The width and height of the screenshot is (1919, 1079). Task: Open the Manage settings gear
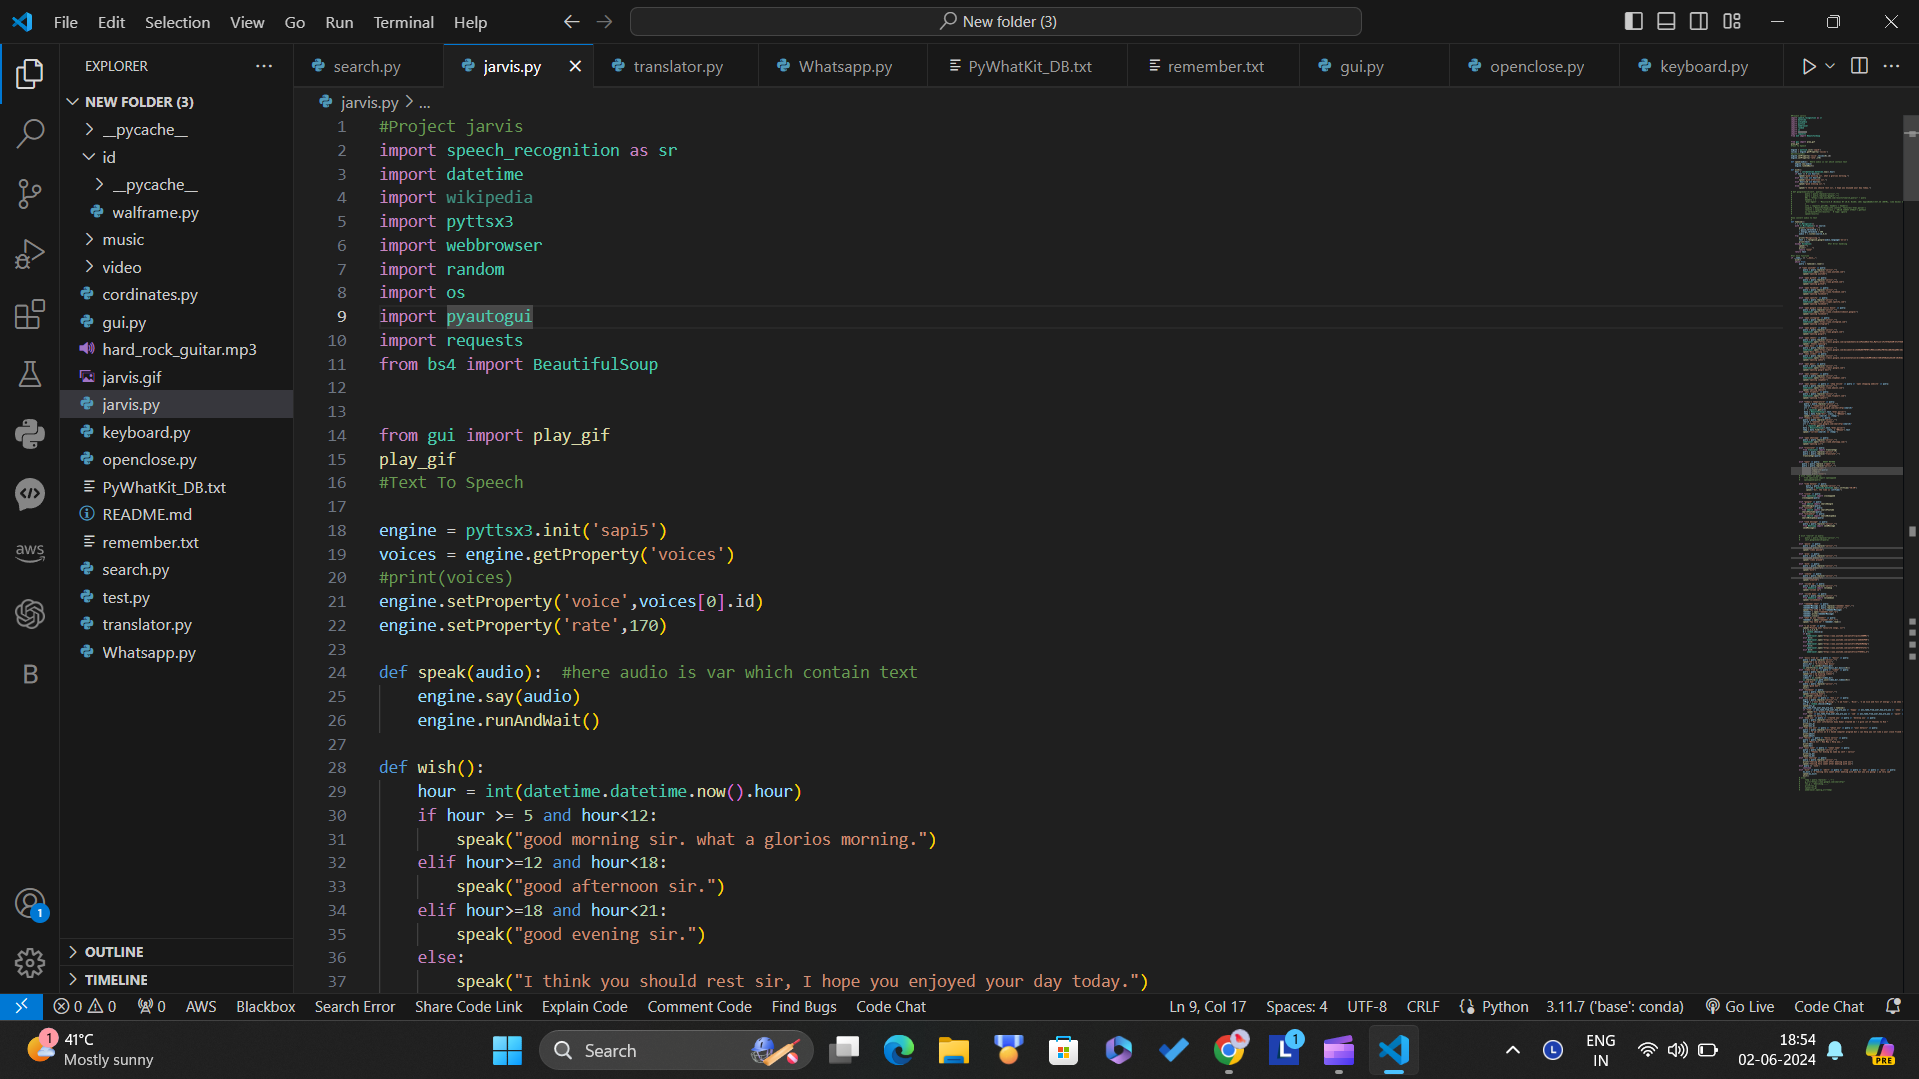[30, 962]
